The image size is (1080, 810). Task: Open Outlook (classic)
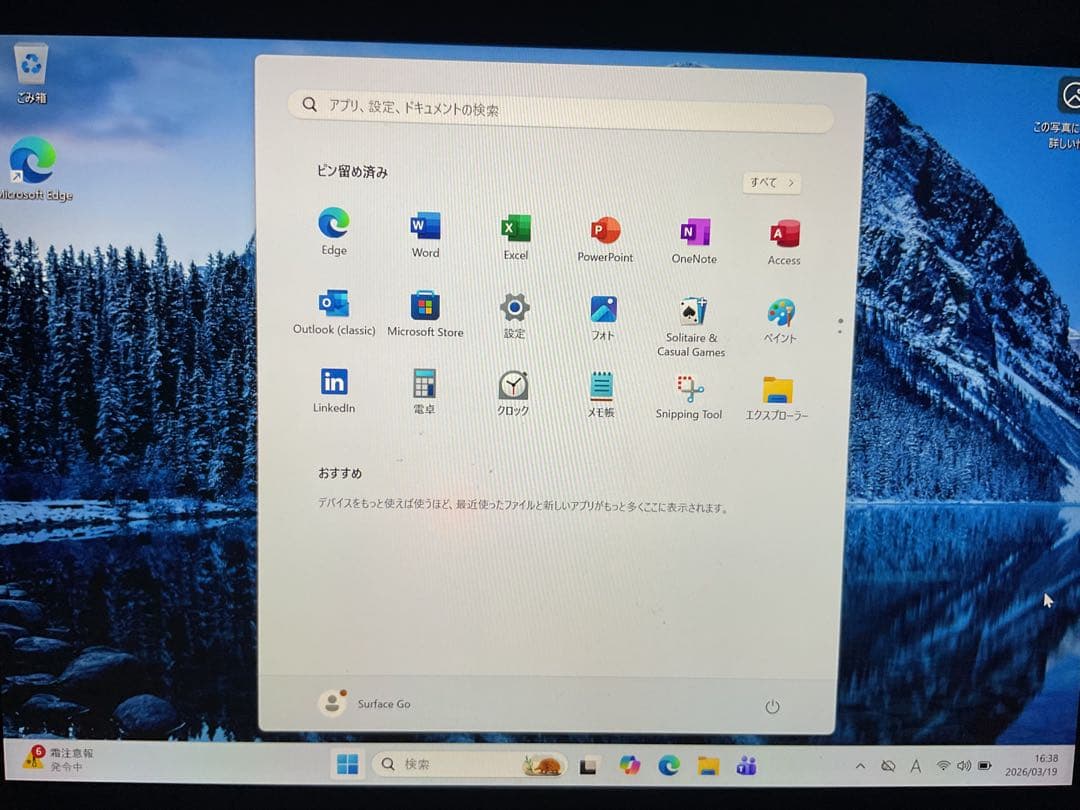coord(334,311)
